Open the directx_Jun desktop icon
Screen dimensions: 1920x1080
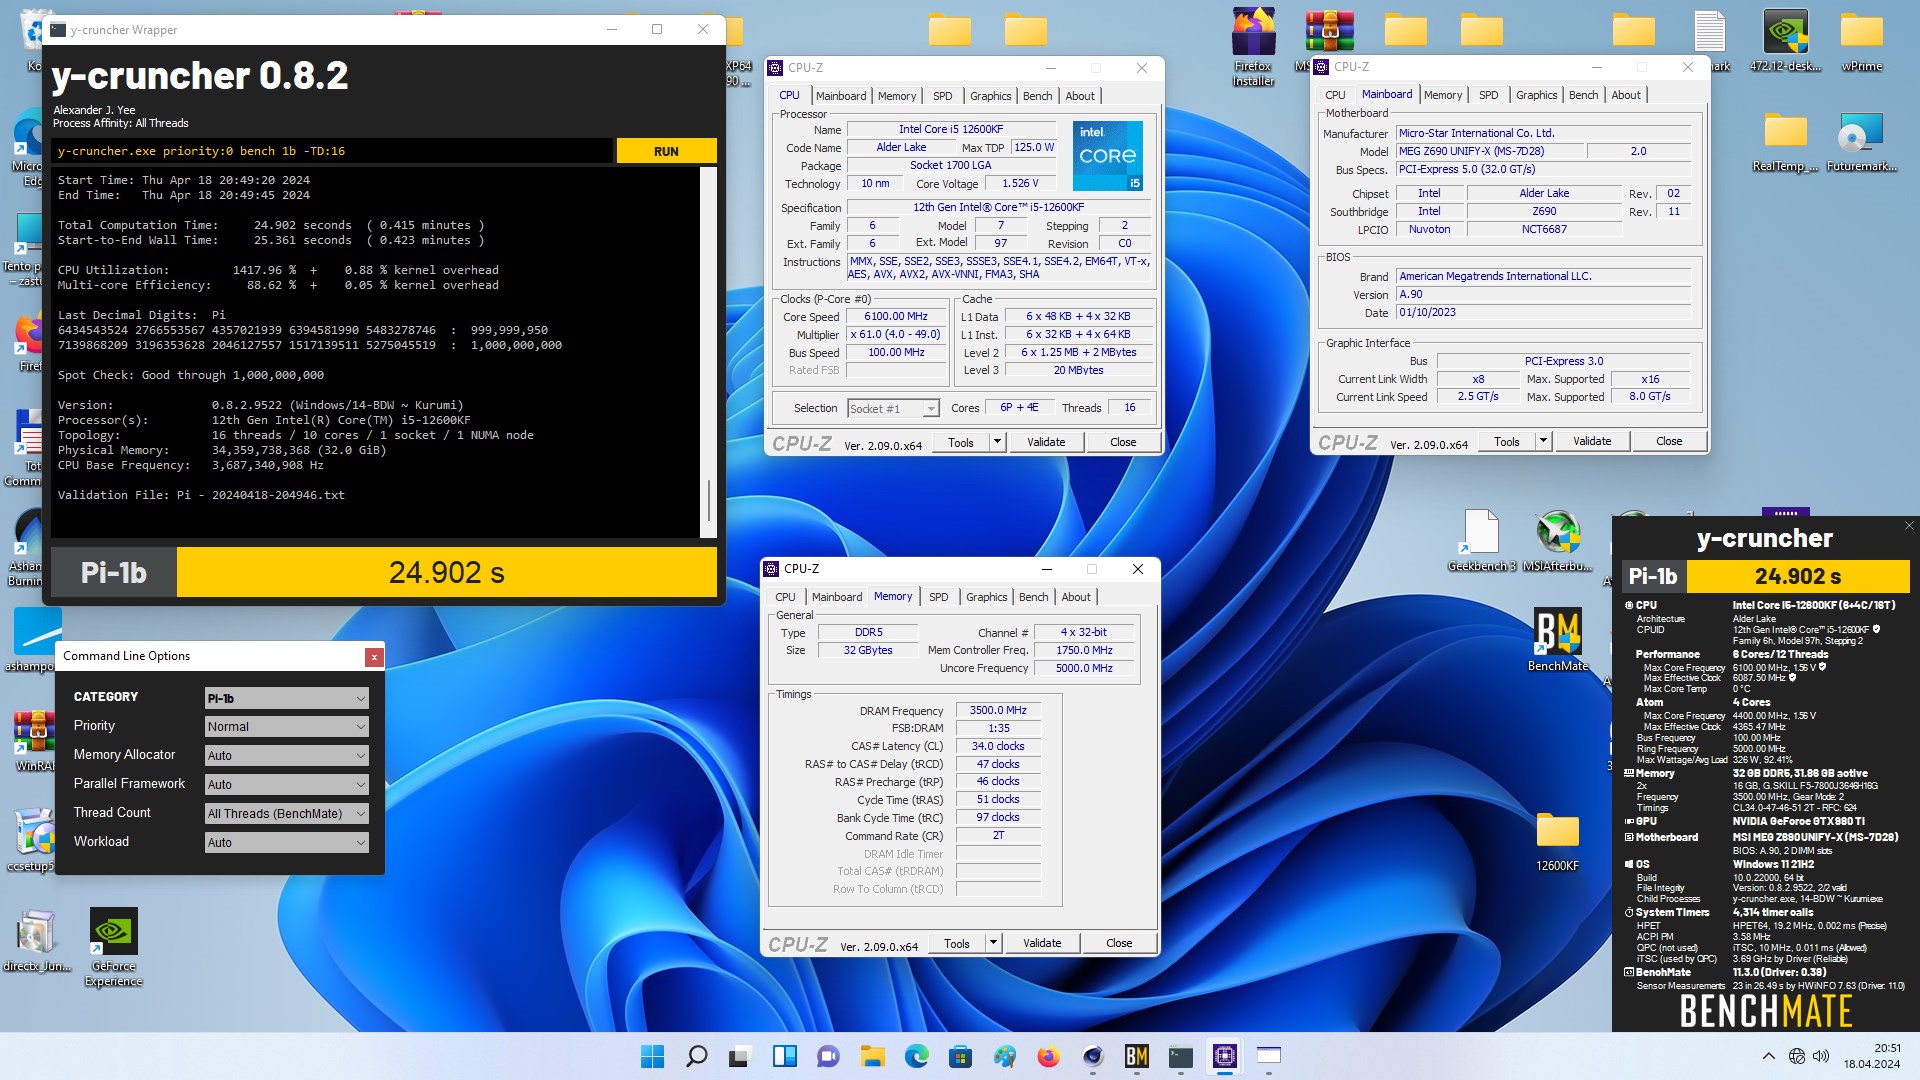pos(37,941)
